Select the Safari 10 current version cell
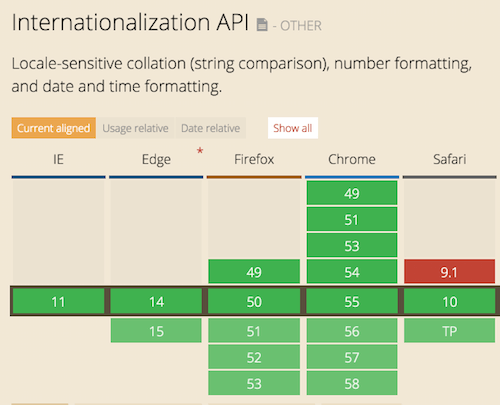This screenshot has height=405, width=500. [x=449, y=302]
